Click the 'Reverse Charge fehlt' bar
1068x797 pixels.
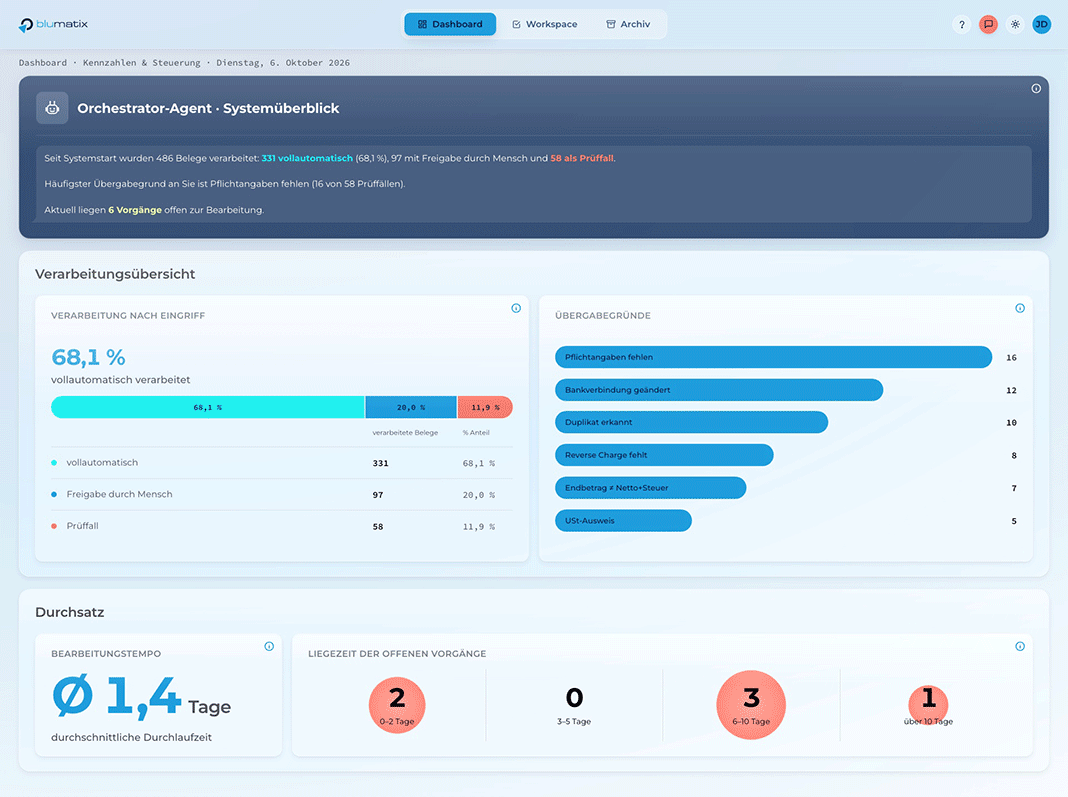664,455
